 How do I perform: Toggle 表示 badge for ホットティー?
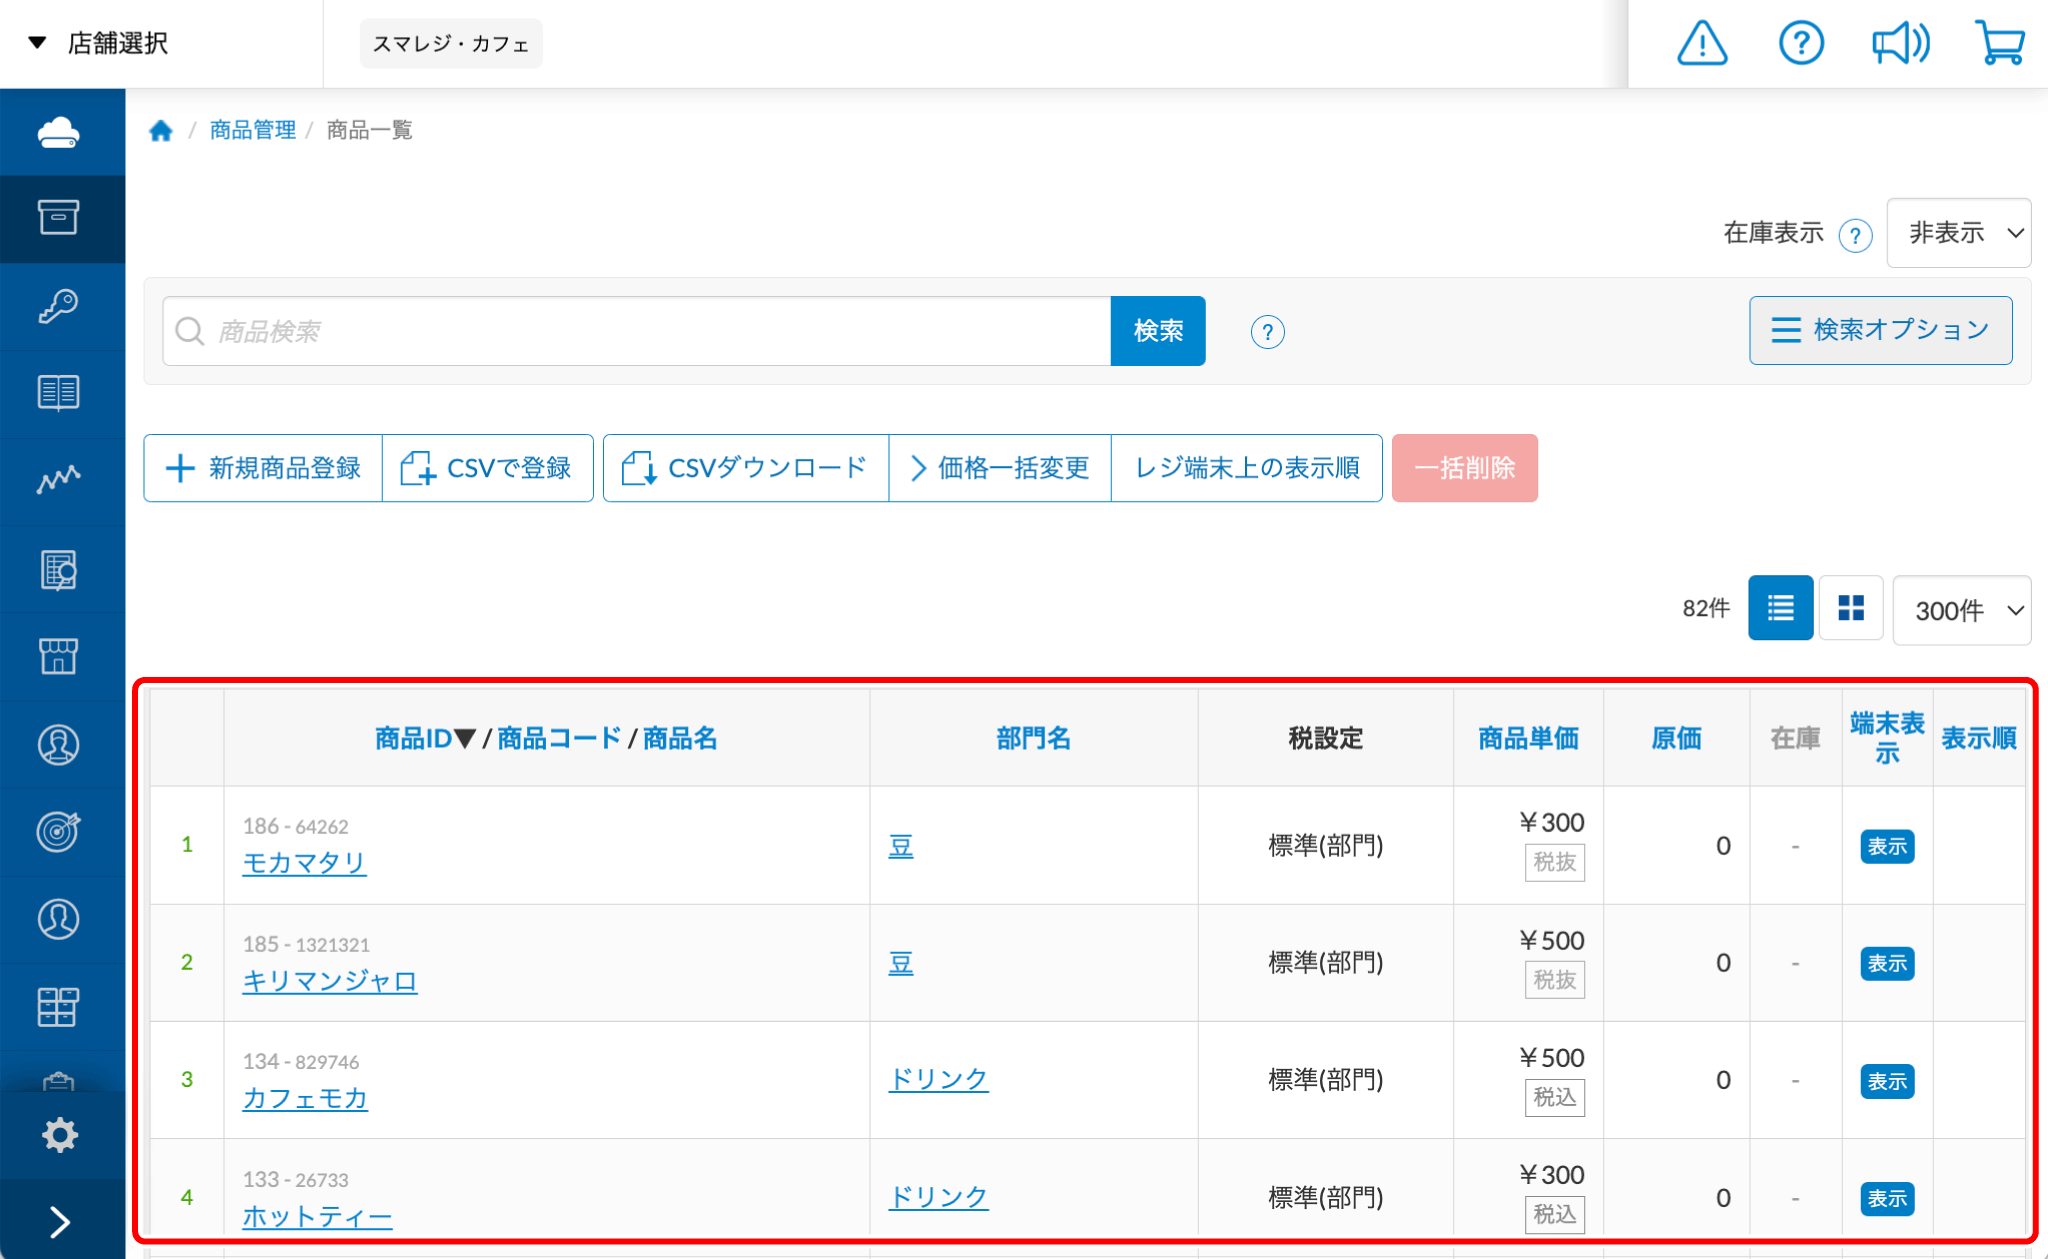pos(1887,1198)
